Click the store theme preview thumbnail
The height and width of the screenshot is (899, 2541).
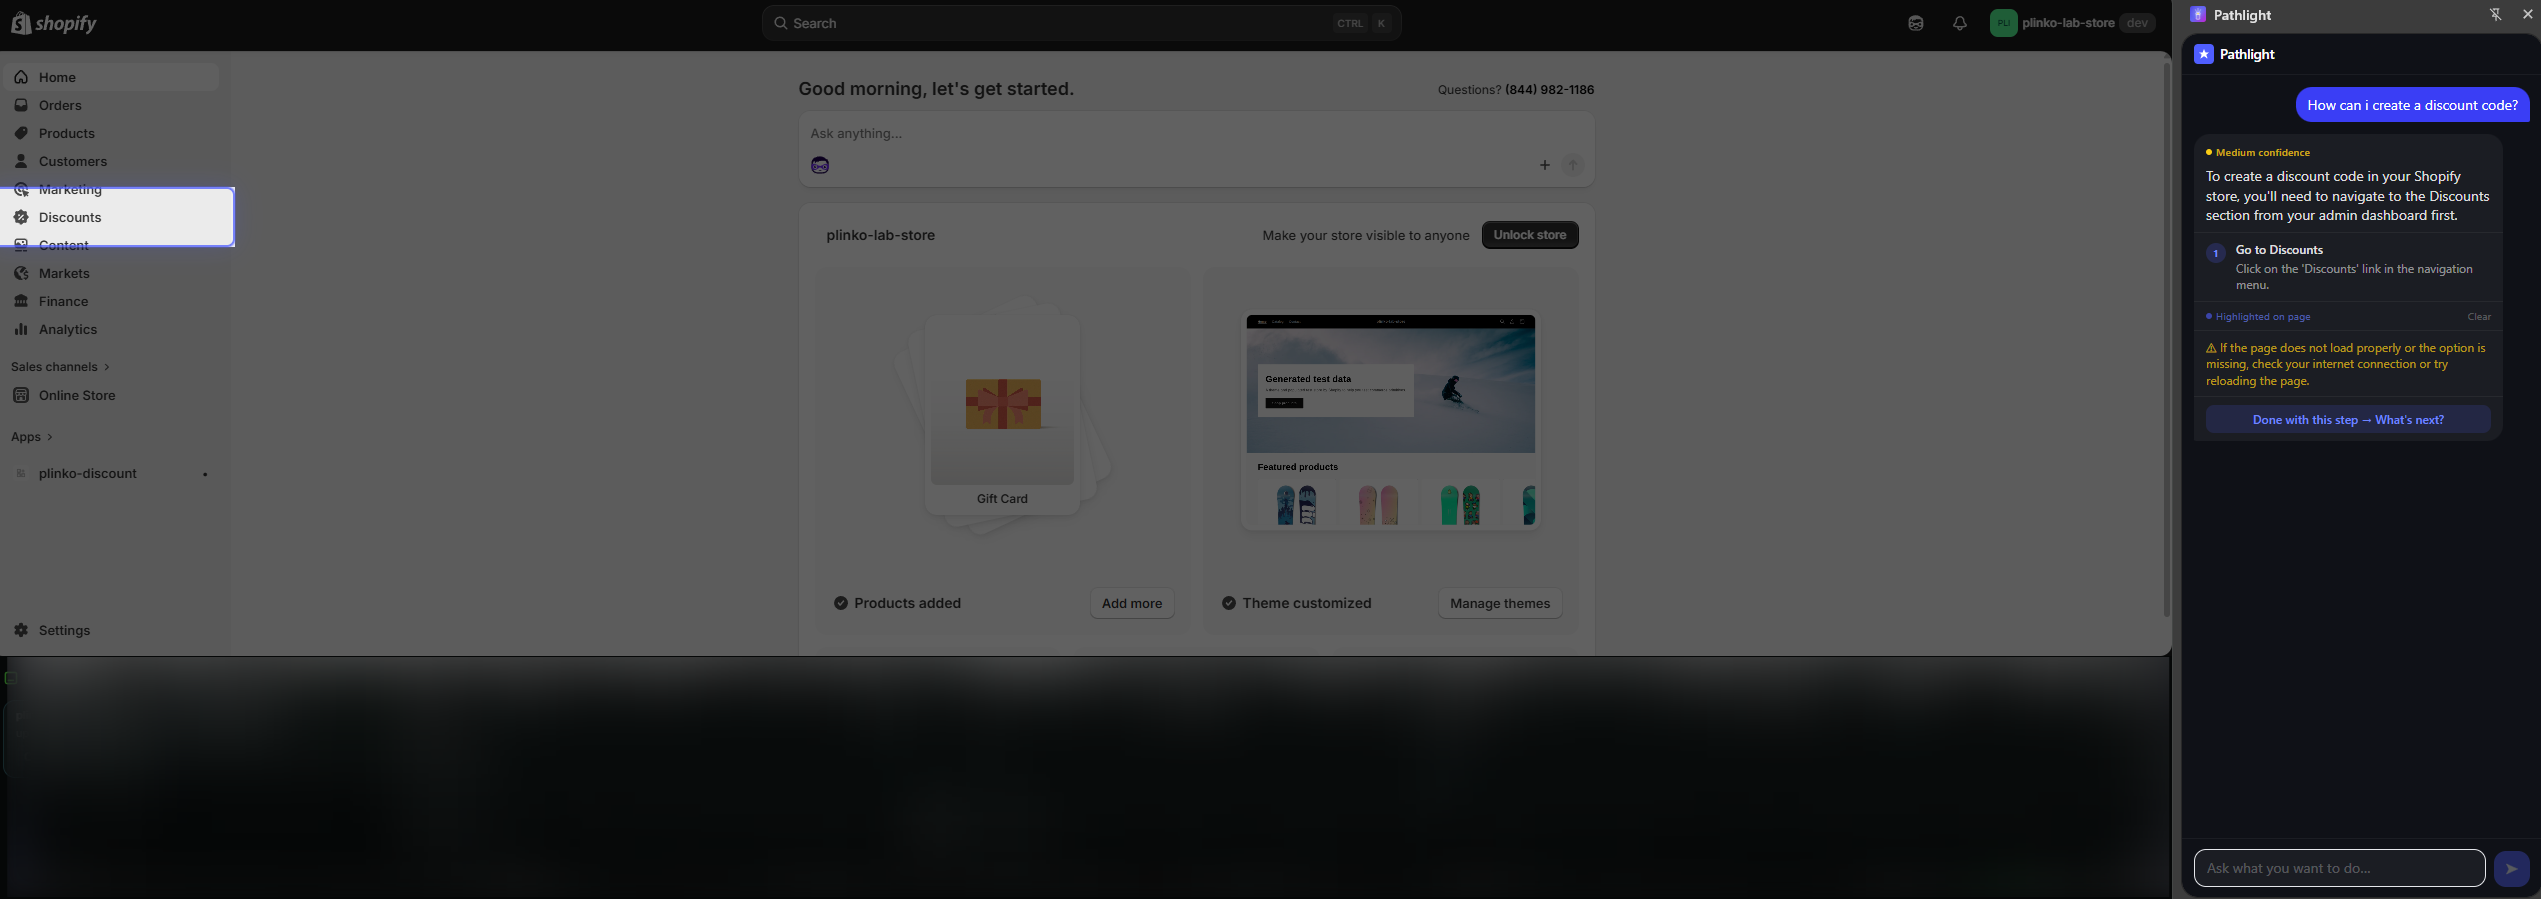(x=1390, y=421)
